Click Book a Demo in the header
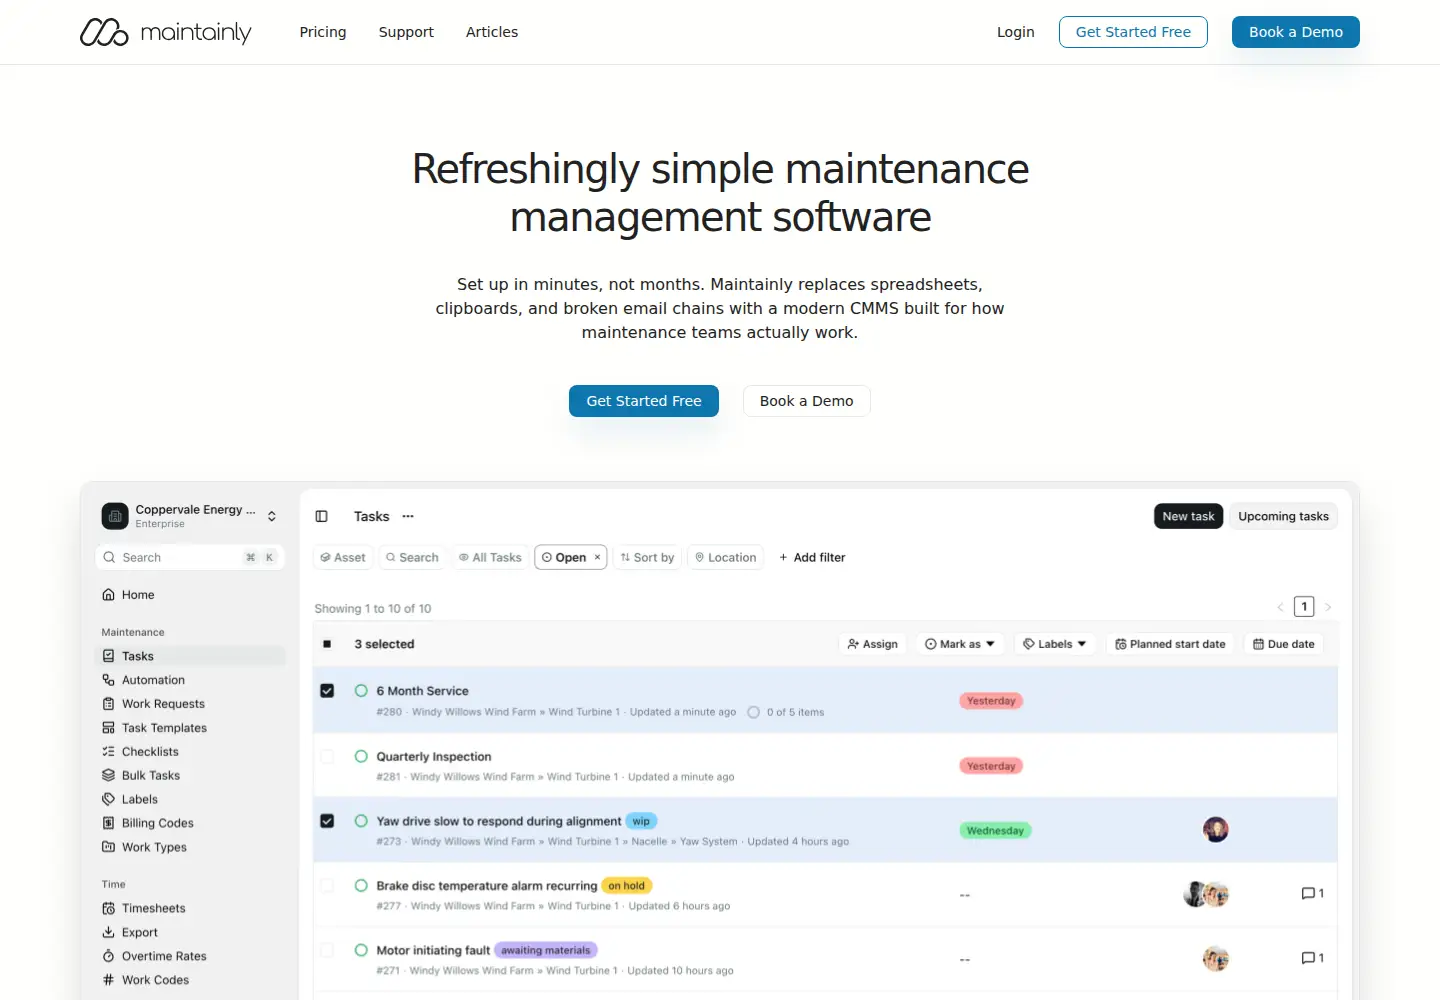The width and height of the screenshot is (1440, 1000). point(1296,32)
